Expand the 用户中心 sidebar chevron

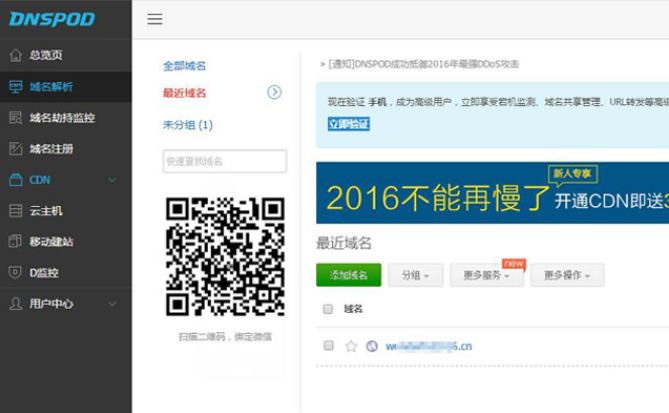click(112, 304)
